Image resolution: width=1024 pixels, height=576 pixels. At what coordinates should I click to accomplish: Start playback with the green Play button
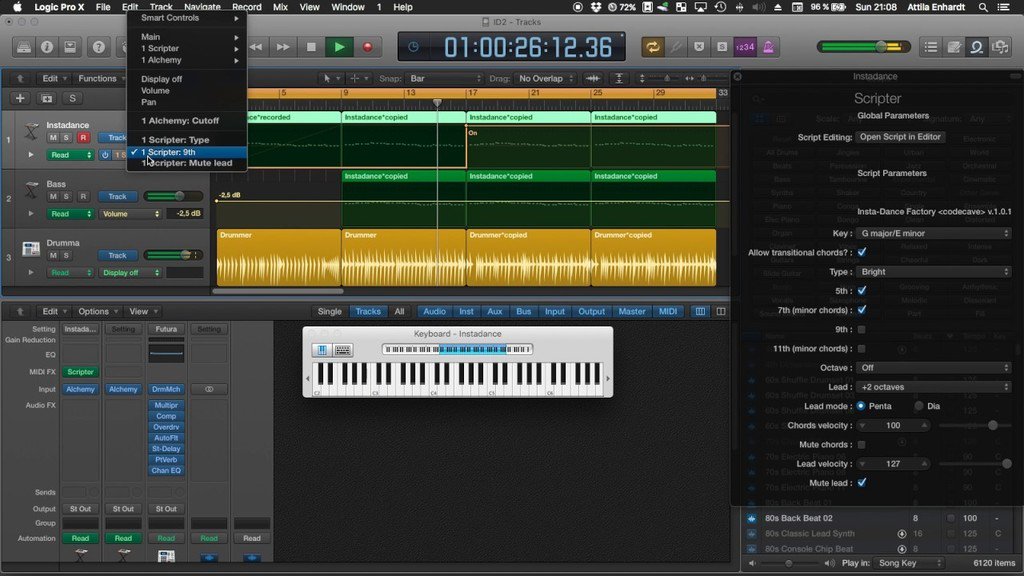[339, 47]
